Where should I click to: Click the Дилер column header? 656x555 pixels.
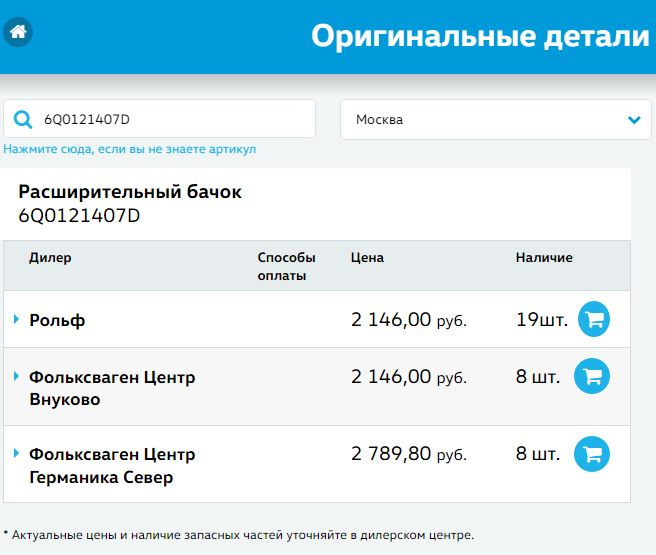tap(50, 258)
